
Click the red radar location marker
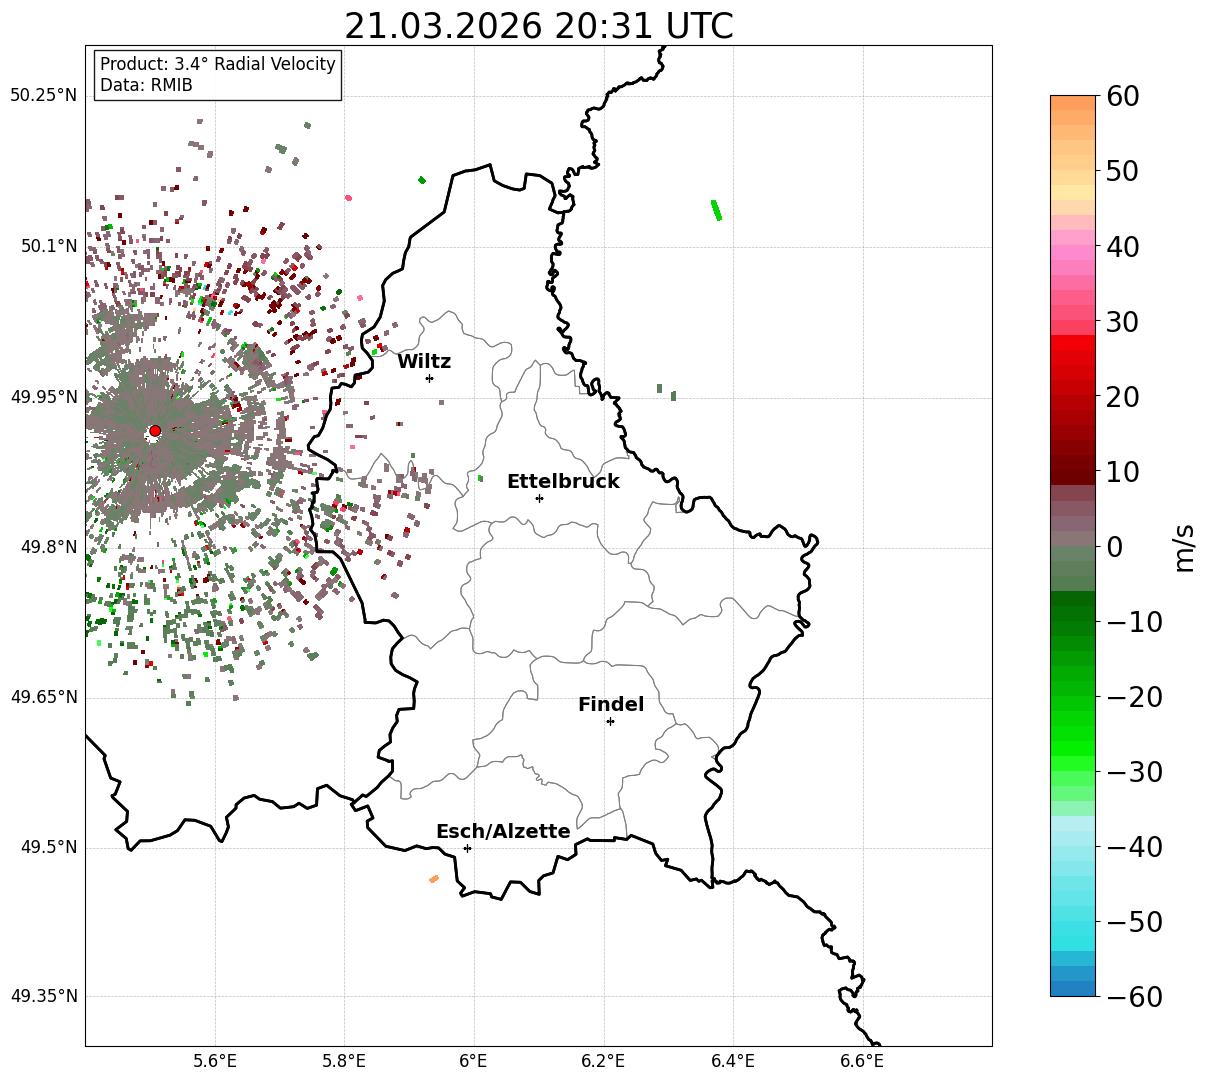coord(155,431)
